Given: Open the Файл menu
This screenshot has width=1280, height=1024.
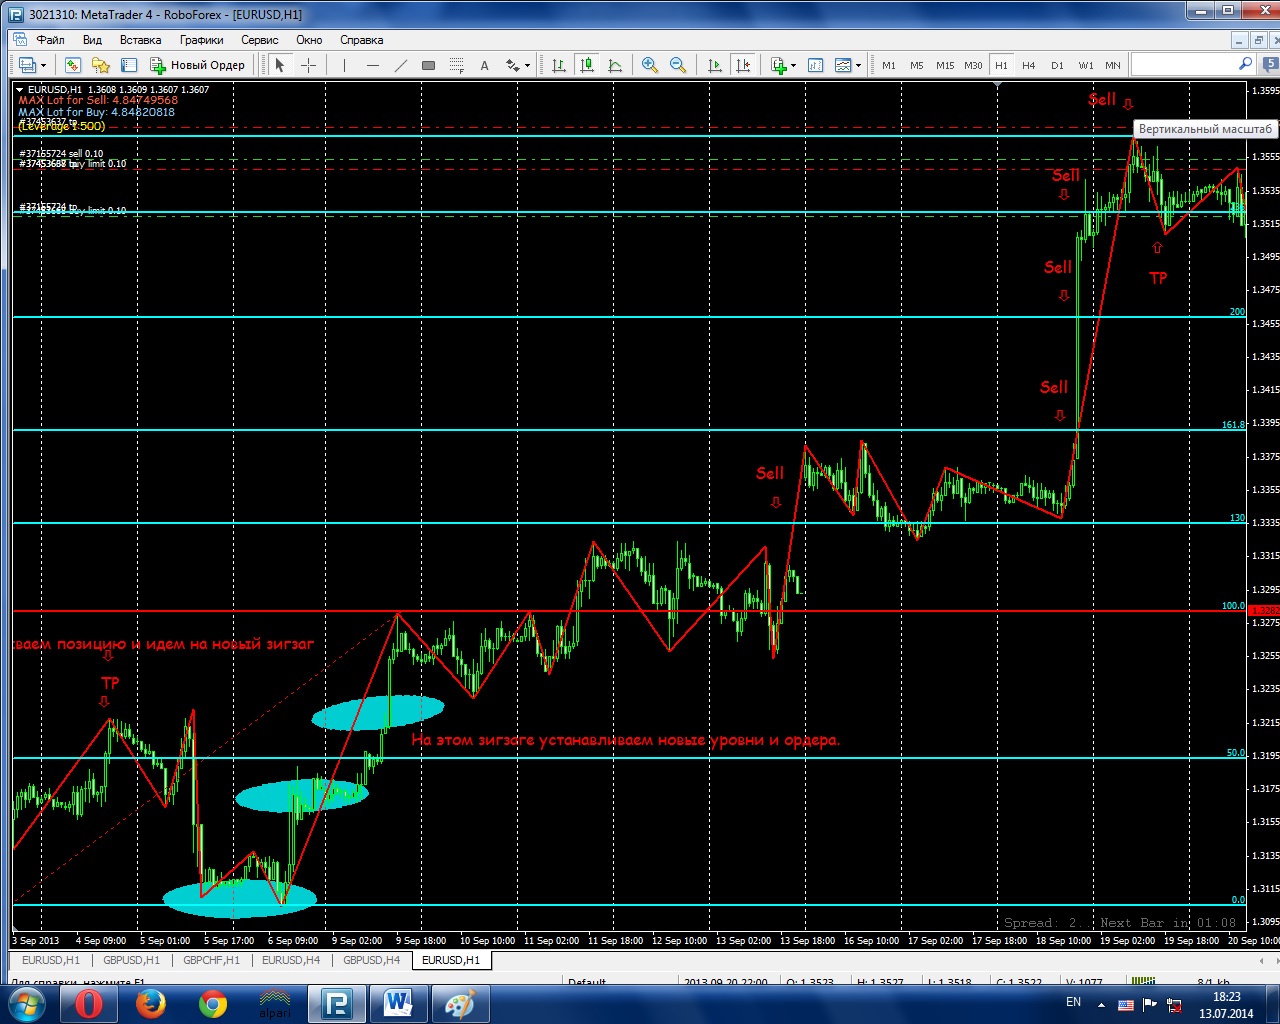Looking at the screenshot, I should [50, 40].
